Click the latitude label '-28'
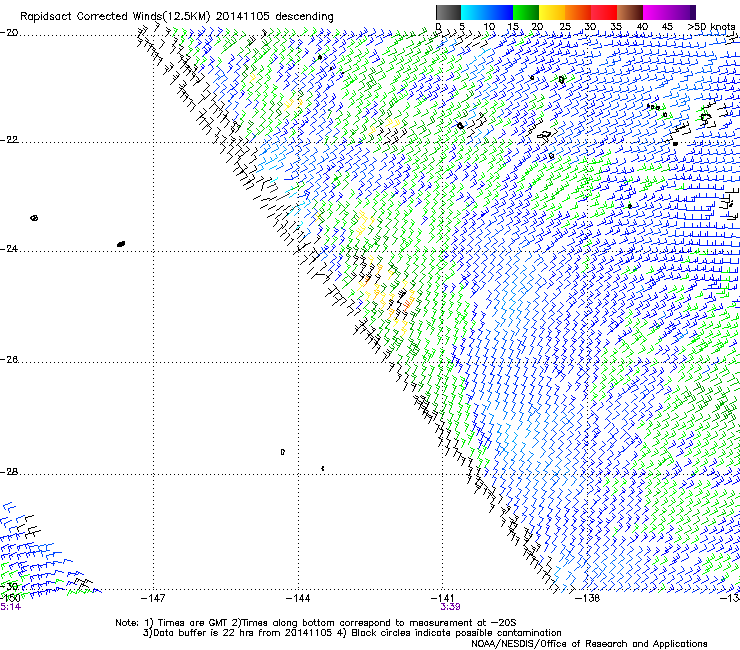The image size is (740, 650). point(9,472)
